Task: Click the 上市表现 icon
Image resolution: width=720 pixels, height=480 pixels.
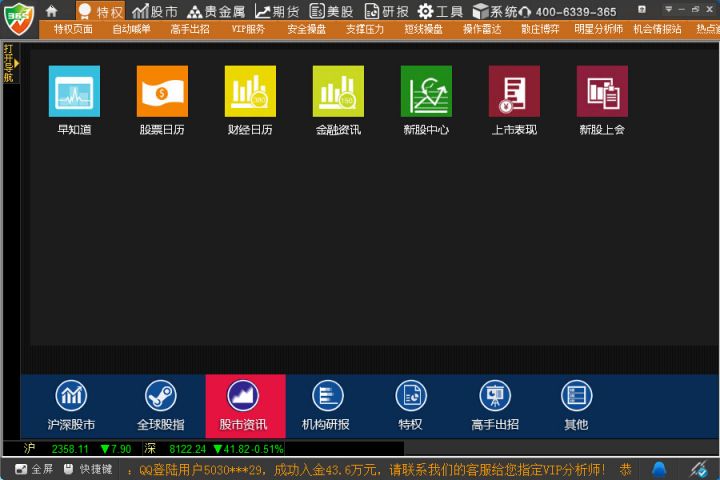Action: (514, 91)
